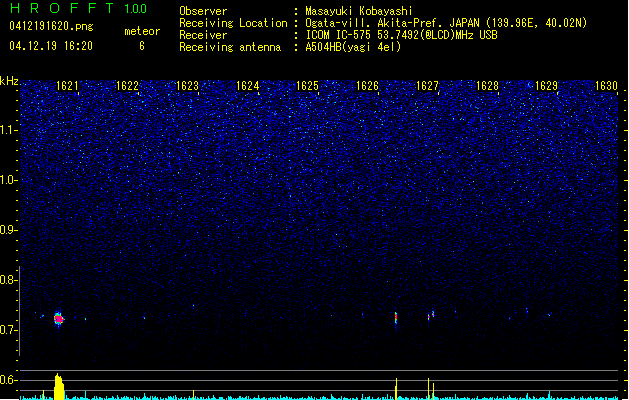Click the meteor count value 6
The image size is (629, 400).
[142, 46]
